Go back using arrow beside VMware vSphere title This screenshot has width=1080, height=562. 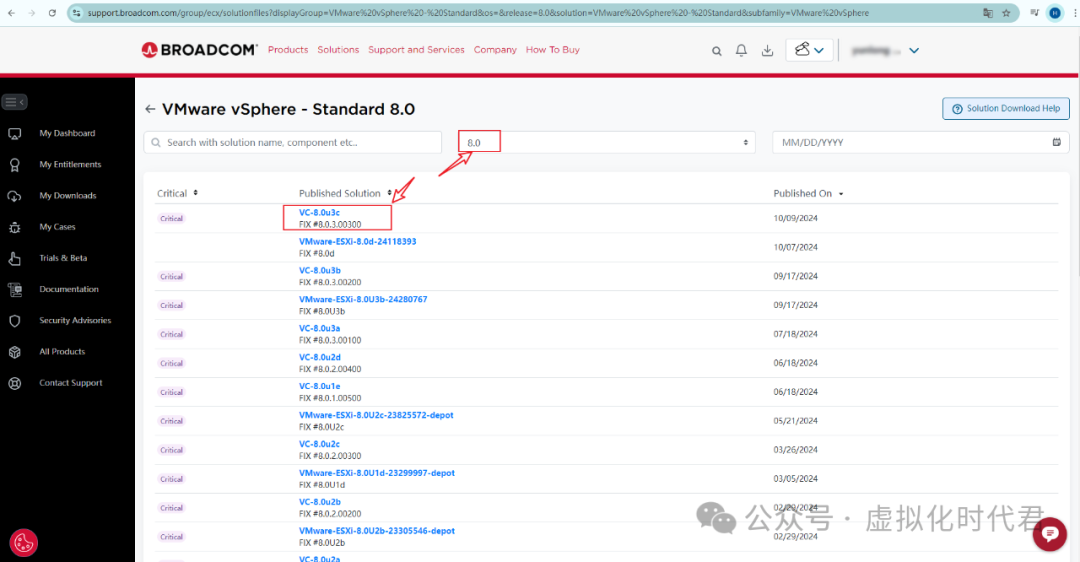150,109
